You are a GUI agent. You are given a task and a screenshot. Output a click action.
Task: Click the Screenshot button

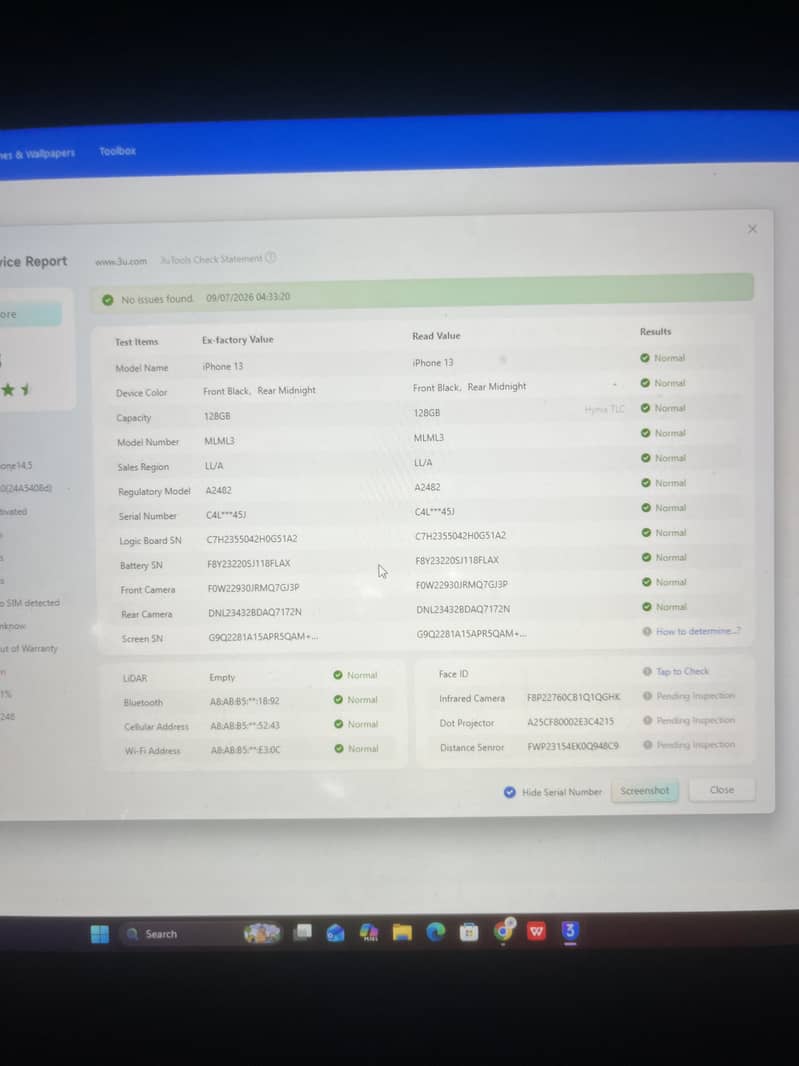point(645,791)
